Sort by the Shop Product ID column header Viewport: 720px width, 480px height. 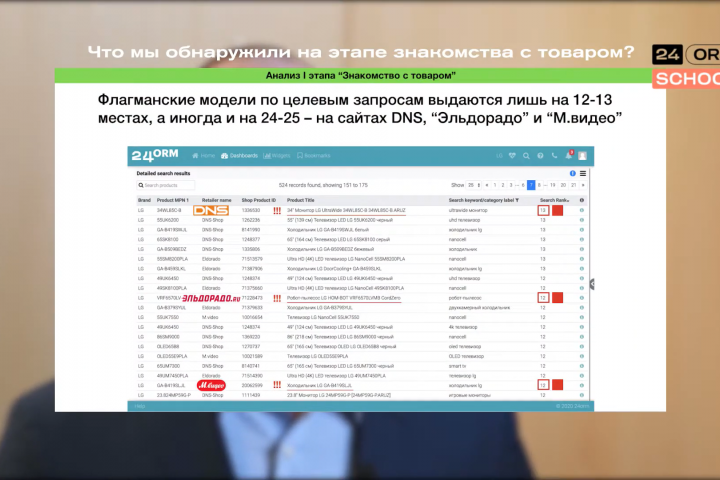[x=259, y=200]
